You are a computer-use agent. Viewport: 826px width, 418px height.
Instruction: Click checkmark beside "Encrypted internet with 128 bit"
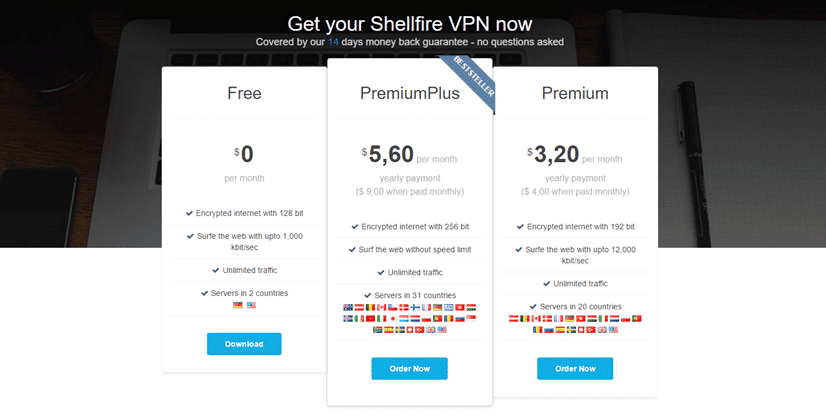coord(189,213)
